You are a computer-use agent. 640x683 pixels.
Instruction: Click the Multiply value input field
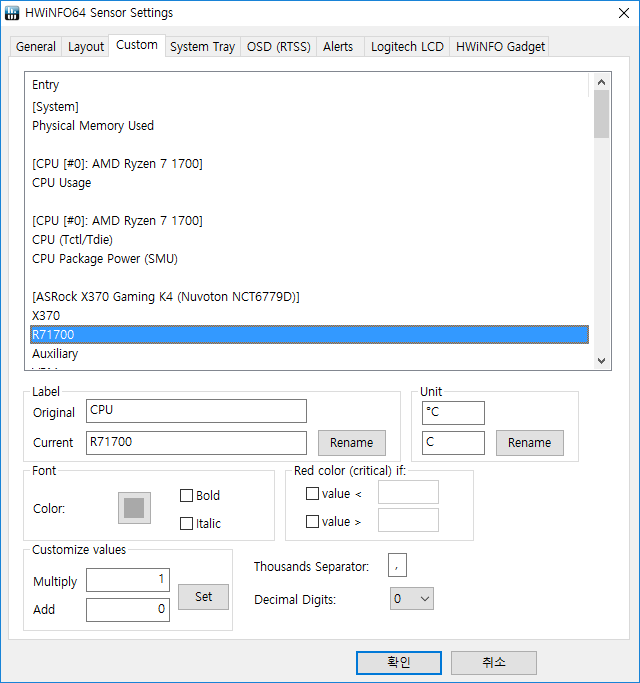[x=127, y=581]
